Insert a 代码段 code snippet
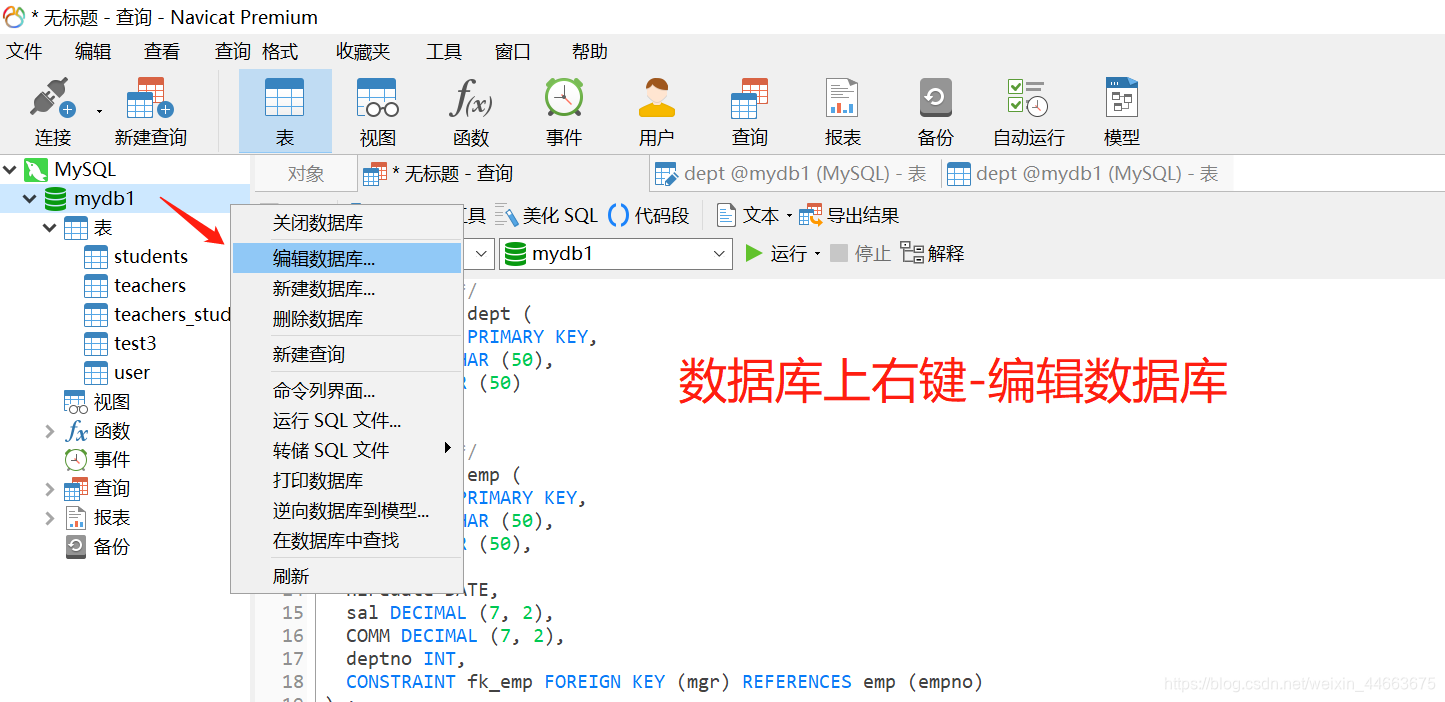This screenshot has height=702, width=1445. pos(649,215)
